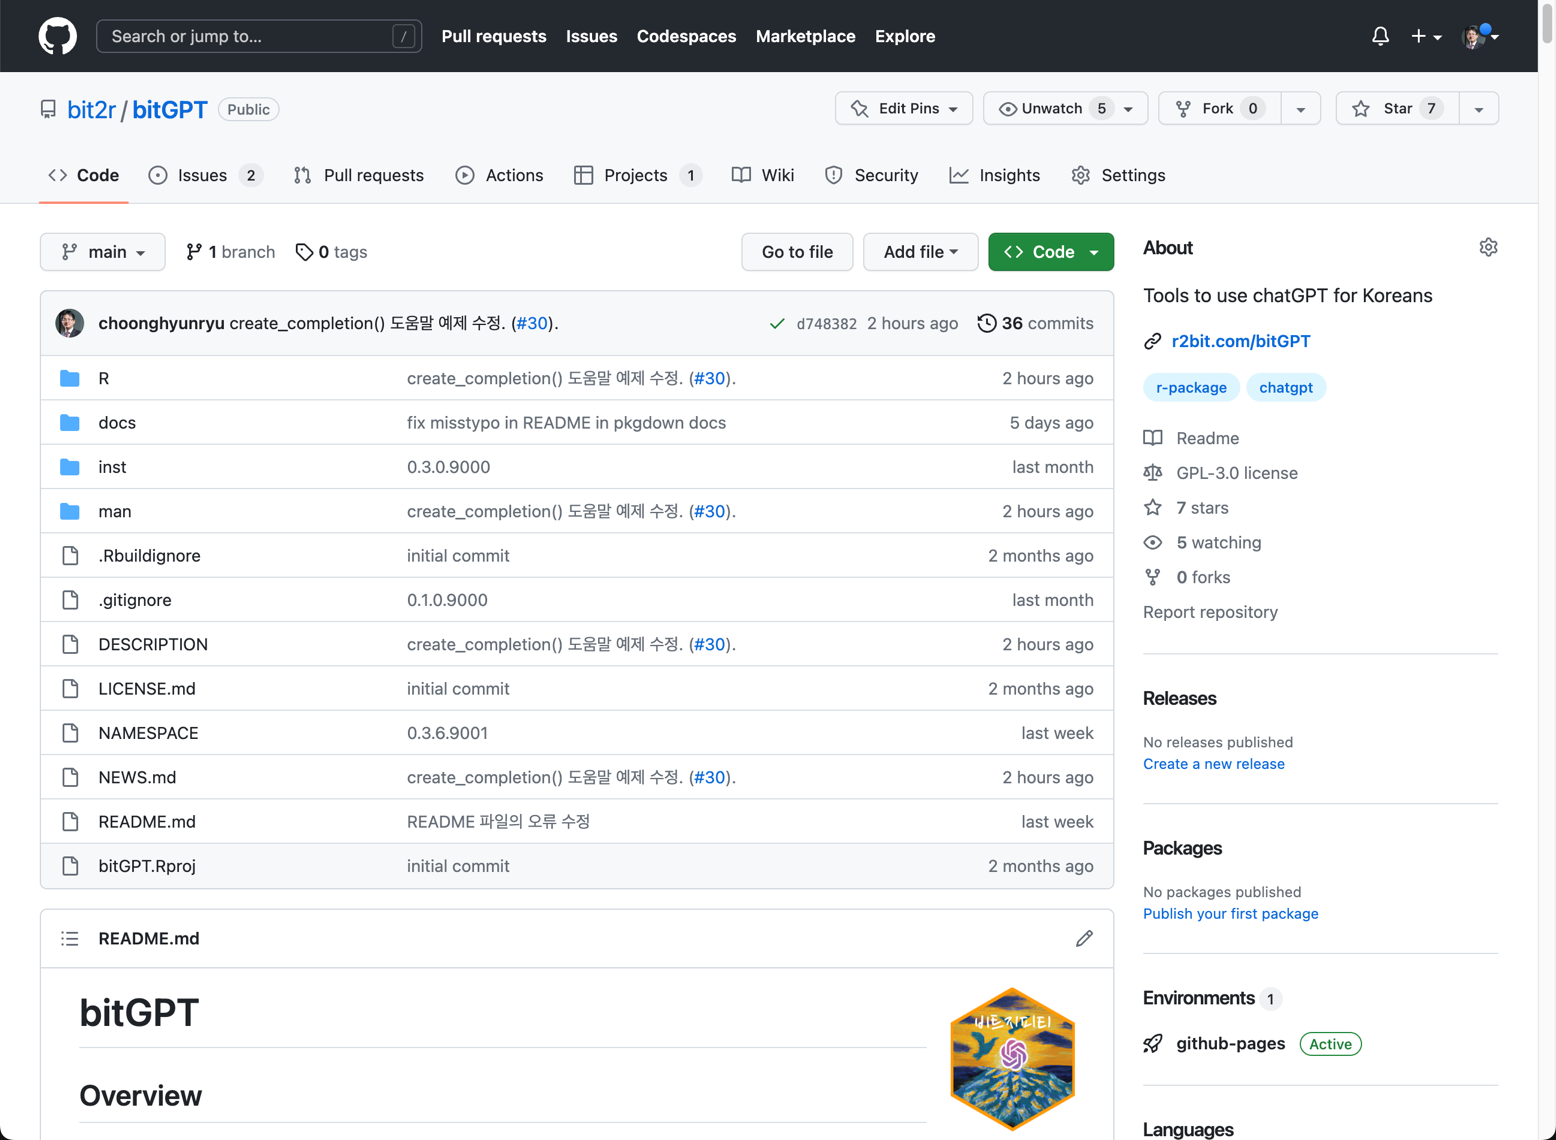Click choonghyunryu's commit avatar
1556x1140 pixels.
(x=70, y=323)
